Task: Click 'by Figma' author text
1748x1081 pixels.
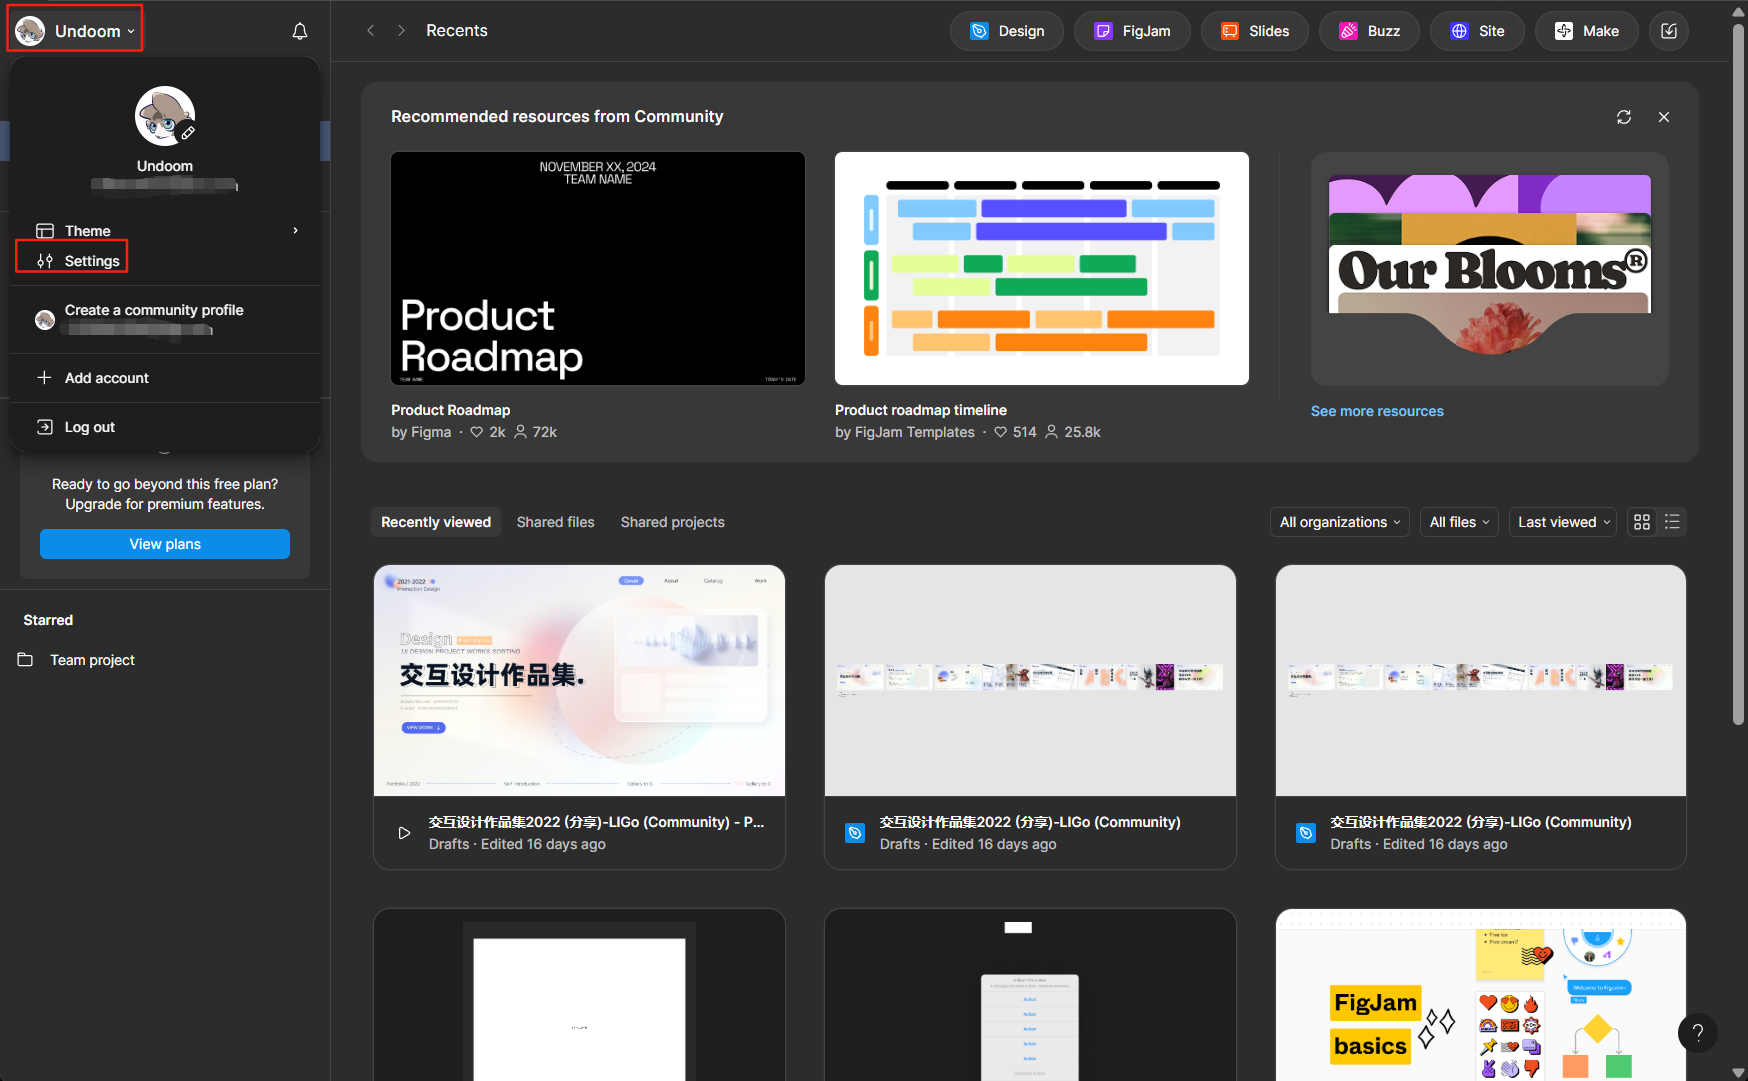Action: pos(421,432)
